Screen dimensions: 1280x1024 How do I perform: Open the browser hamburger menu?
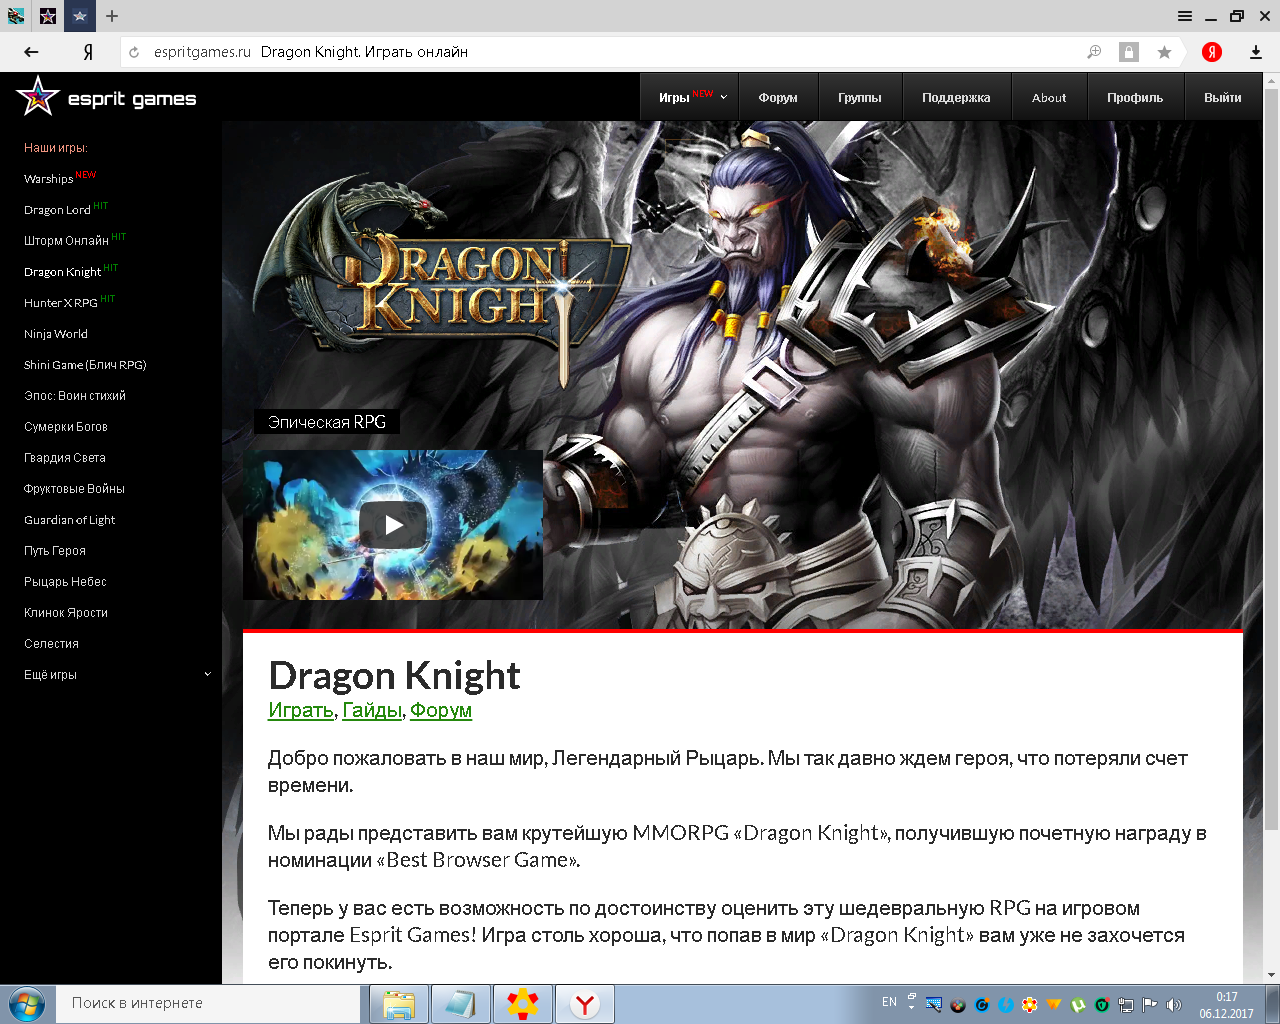pos(1185,16)
